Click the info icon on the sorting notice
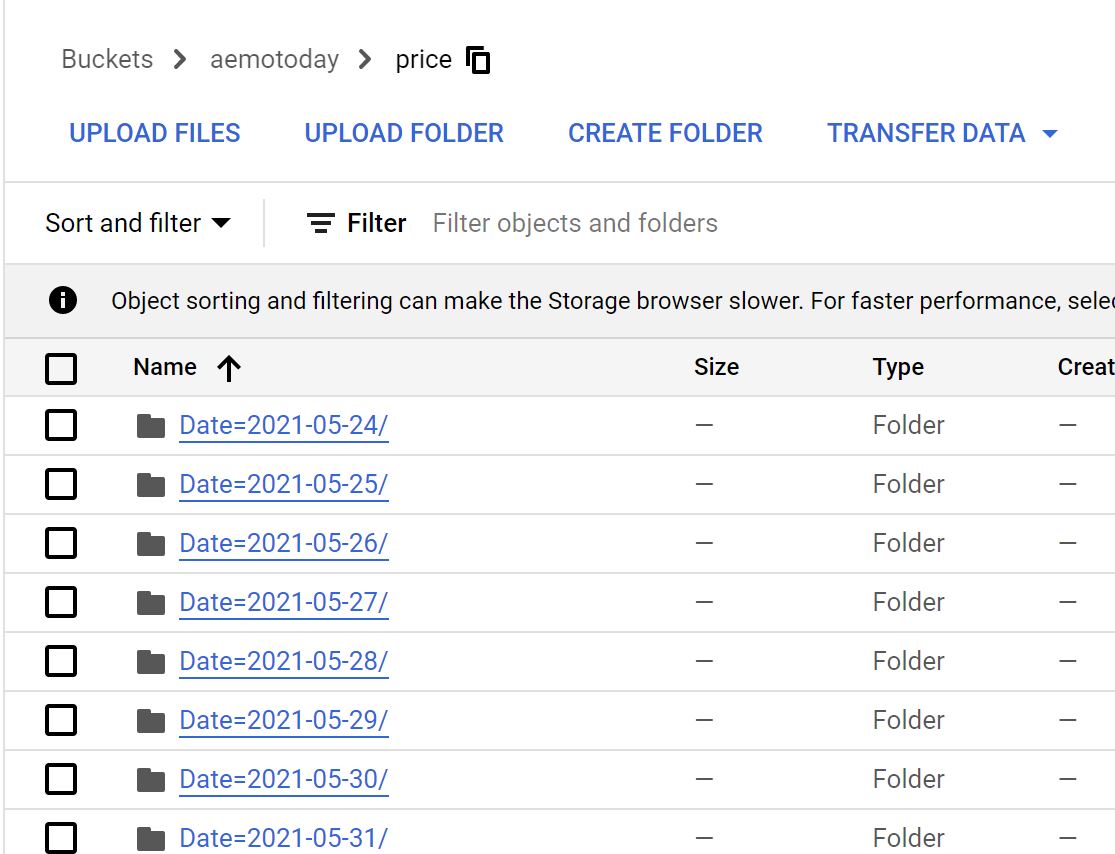The width and height of the screenshot is (1115, 854). tap(62, 300)
